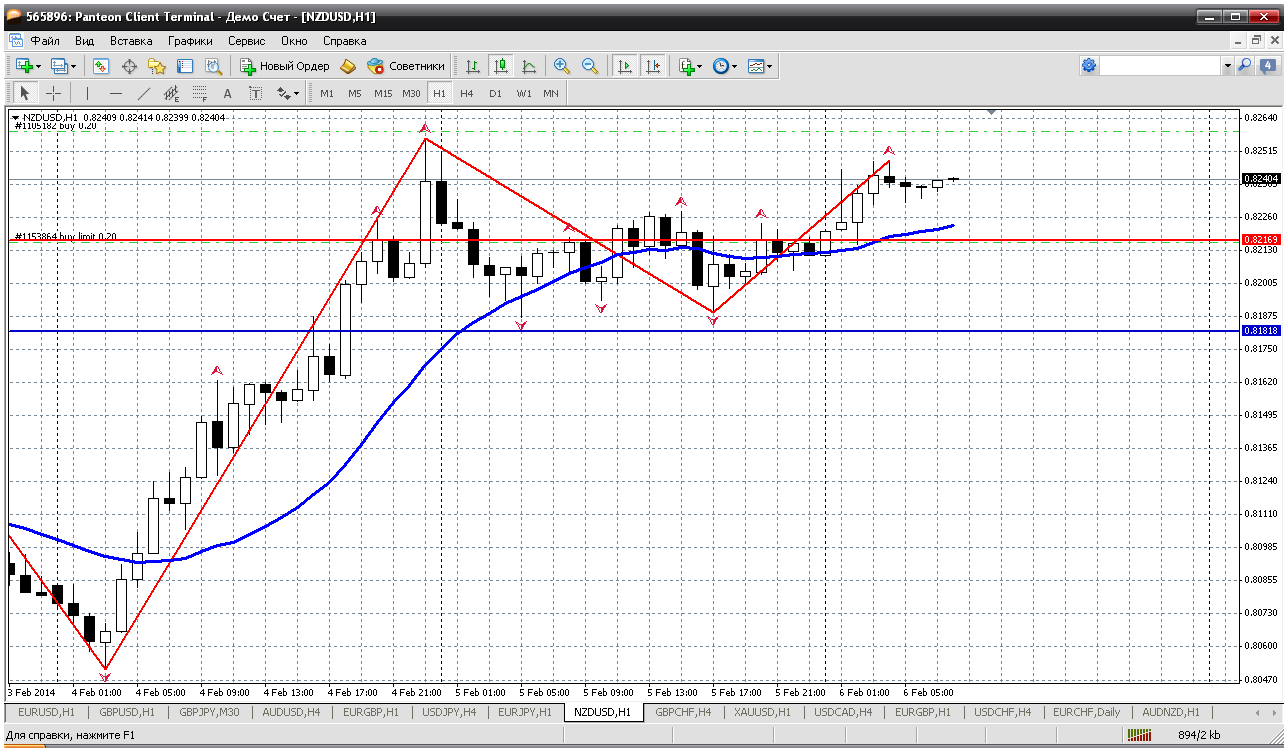Select the text 'A' drawing tool
Image resolution: width=1288 pixels, height=748 pixels.
point(227,93)
